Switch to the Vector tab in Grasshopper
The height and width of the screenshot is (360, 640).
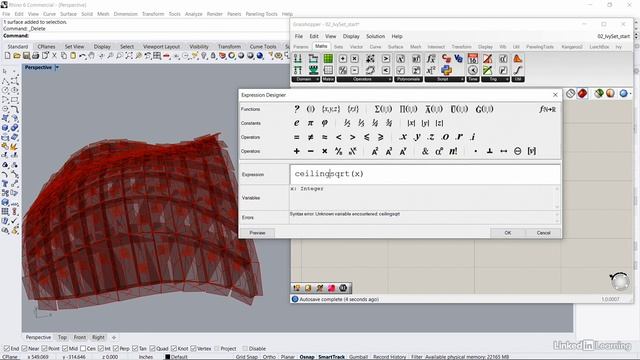[356, 47]
